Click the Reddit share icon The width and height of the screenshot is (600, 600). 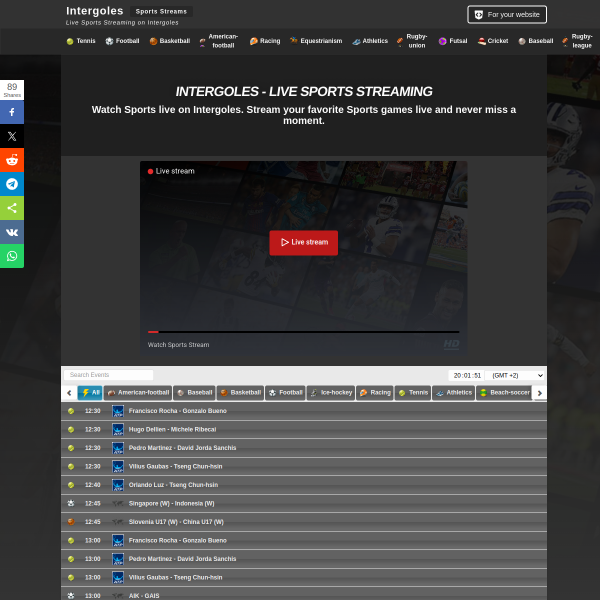[x=12, y=160]
